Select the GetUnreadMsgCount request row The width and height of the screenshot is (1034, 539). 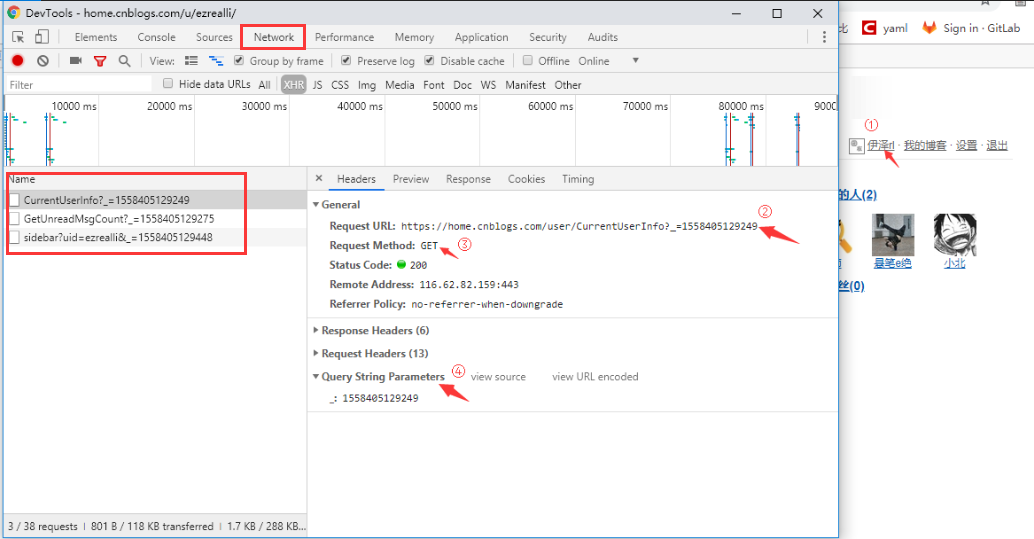[118, 218]
